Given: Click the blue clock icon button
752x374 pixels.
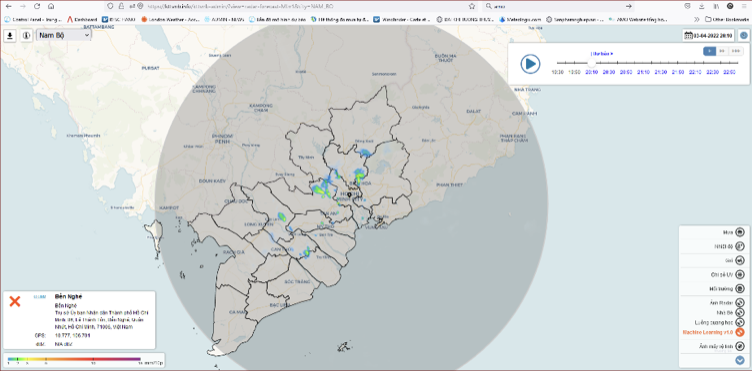Looking at the screenshot, I should pos(743,35).
